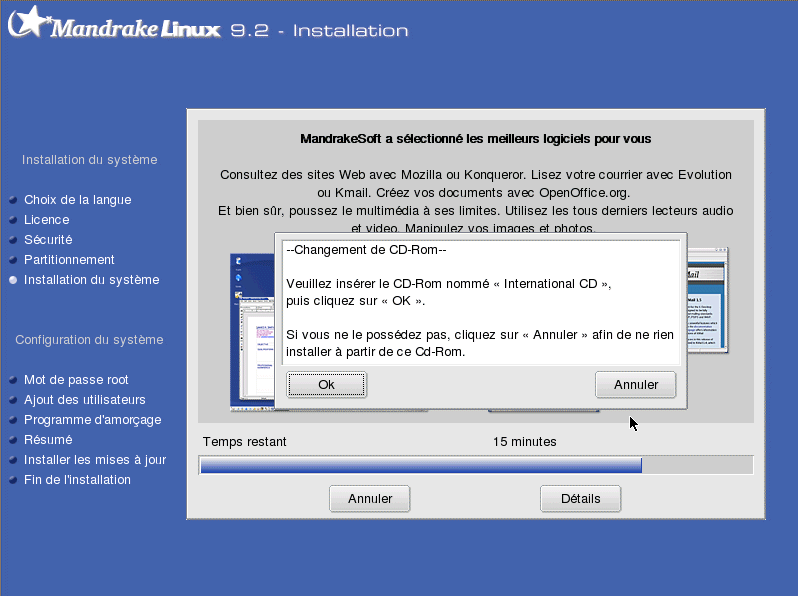Click the bullet beside Partitionnement
Screen dimensions: 798x596
13,260
